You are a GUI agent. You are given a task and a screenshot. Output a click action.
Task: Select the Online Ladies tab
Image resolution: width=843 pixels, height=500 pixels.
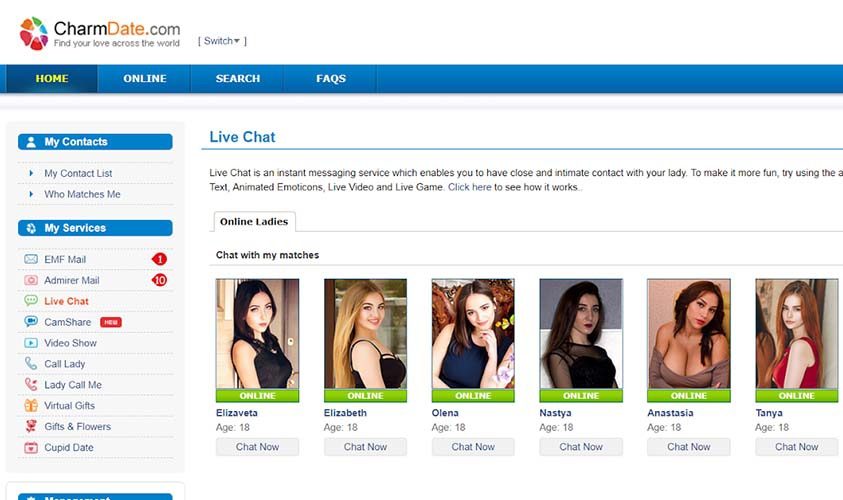254,222
